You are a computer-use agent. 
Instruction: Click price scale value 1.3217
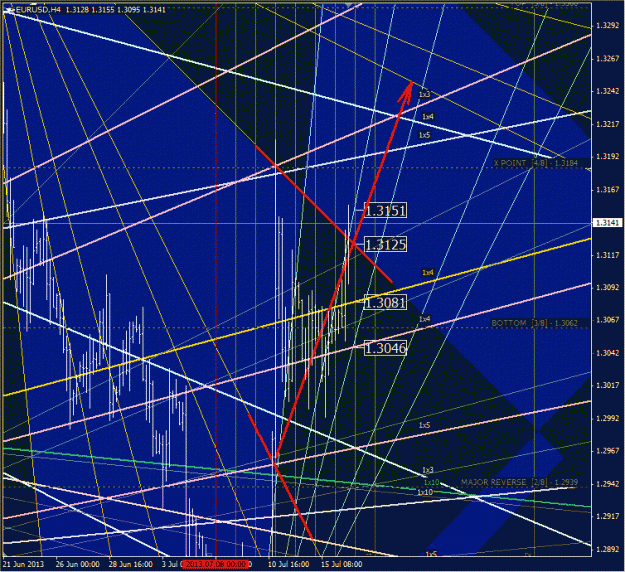(607, 124)
